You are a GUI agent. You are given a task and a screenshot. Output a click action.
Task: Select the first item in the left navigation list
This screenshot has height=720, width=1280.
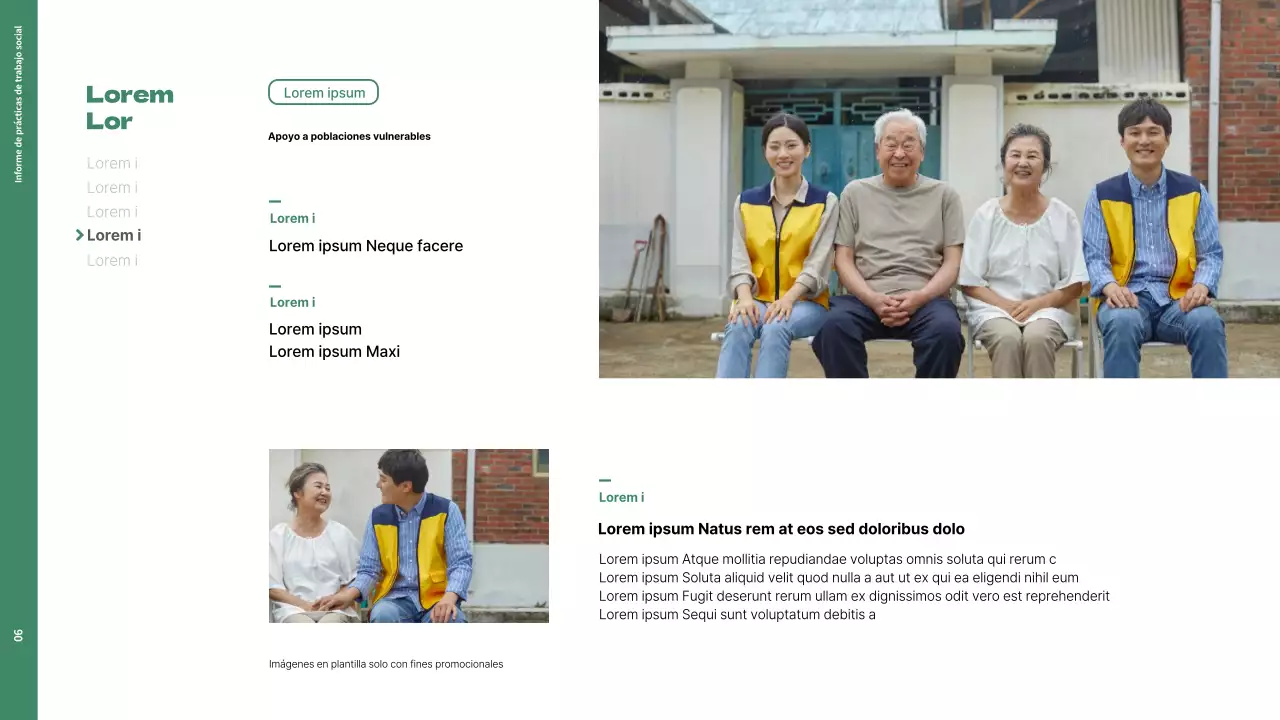(x=112, y=163)
